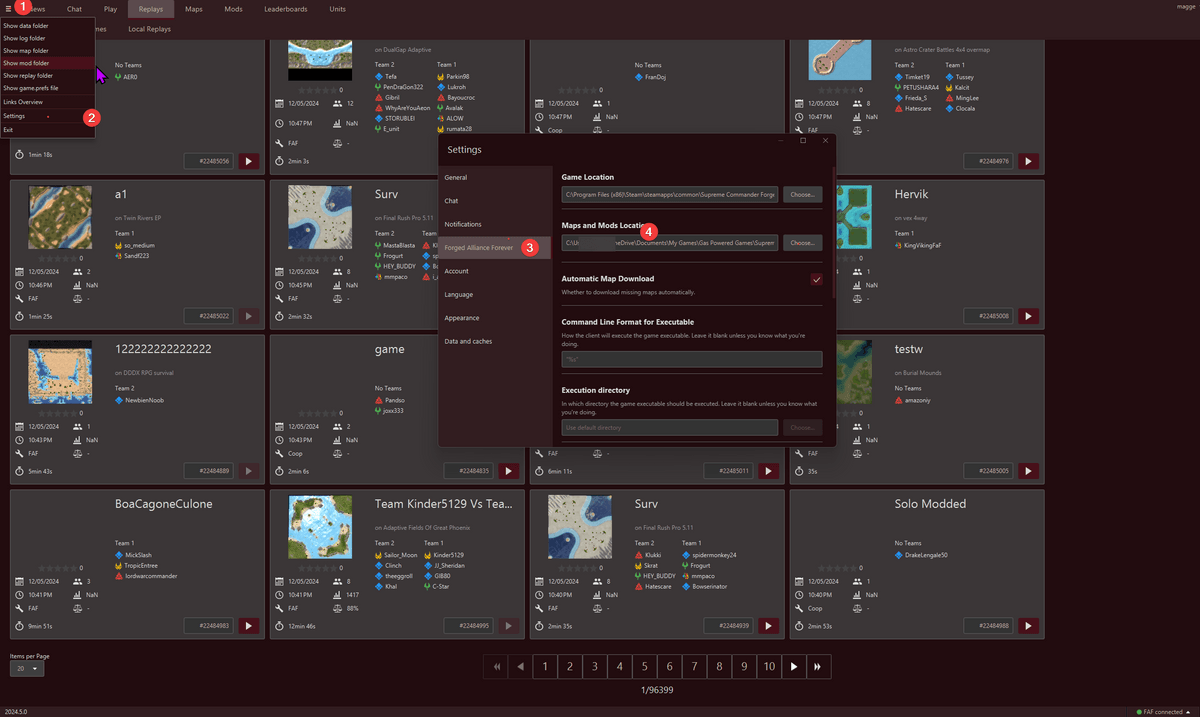Click the Game Location path field
This screenshot has height=717, width=1200.
point(670,195)
